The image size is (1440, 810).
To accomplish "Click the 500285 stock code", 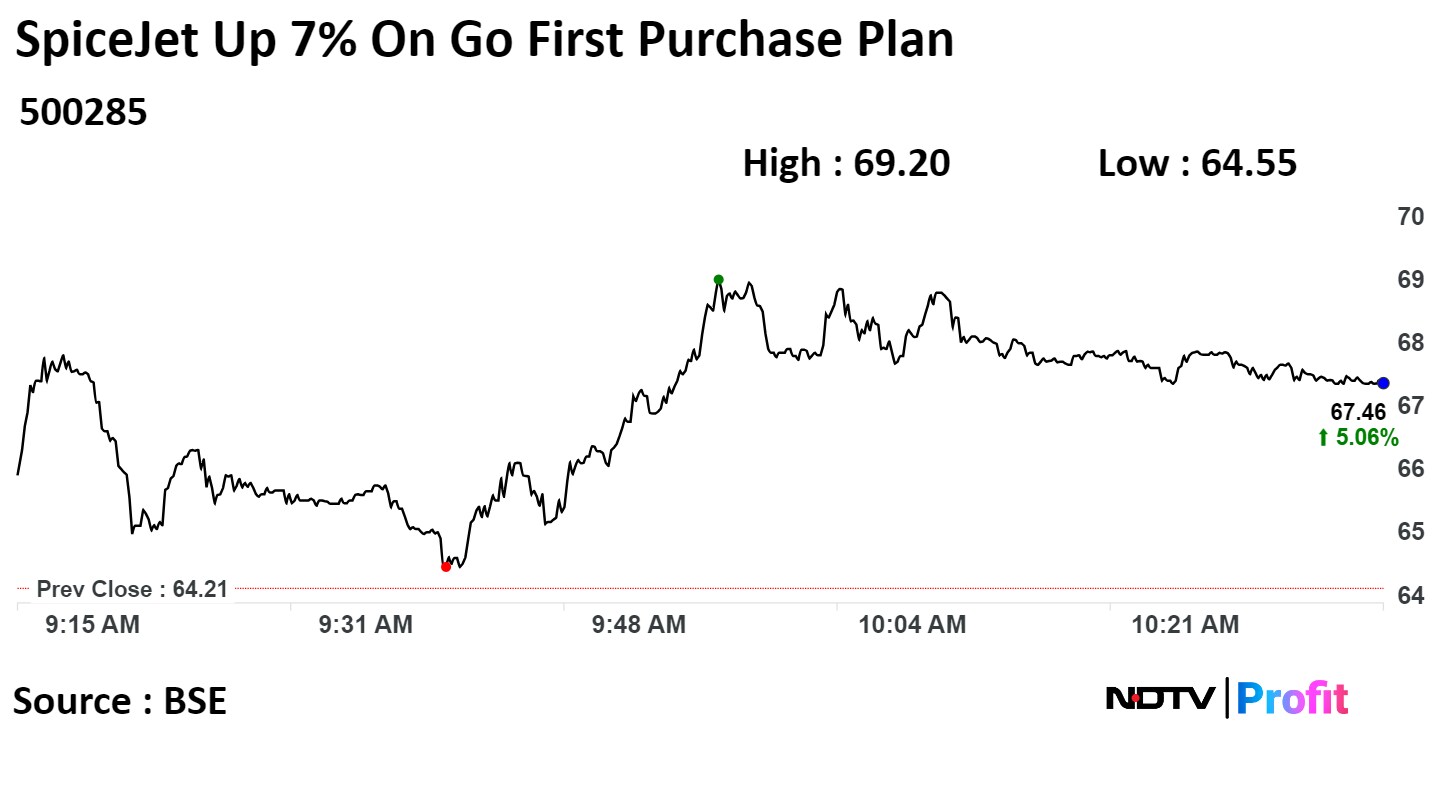I will click(83, 113).
